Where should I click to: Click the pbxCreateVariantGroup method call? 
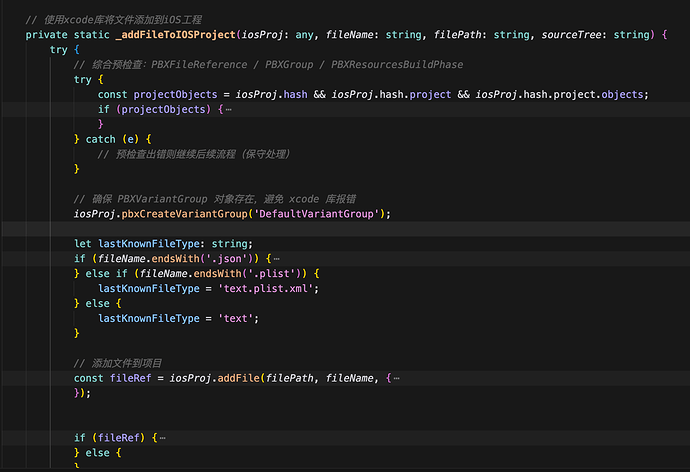pyautogui.click(x=184, y=214)
